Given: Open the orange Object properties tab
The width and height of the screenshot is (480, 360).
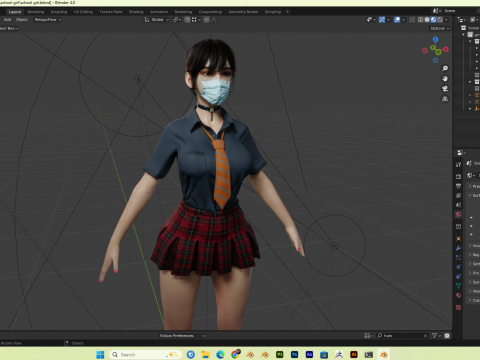Looking at the screenshot, I should coord(458,239).
